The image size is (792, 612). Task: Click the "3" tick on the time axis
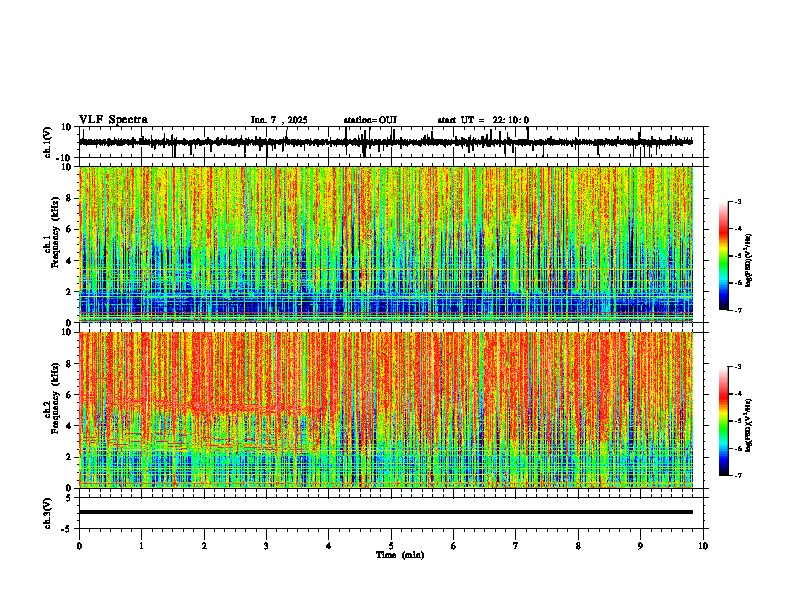[x=266, y=546]
